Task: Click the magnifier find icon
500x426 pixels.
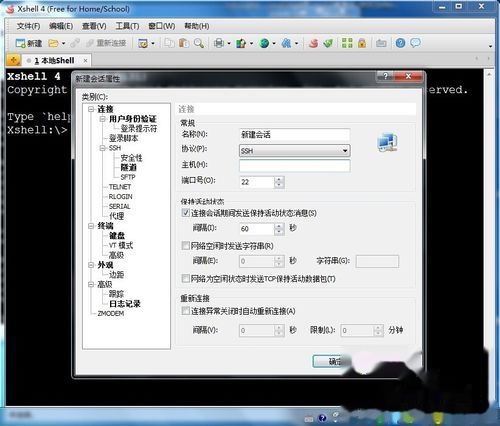Action: [199, 43]
